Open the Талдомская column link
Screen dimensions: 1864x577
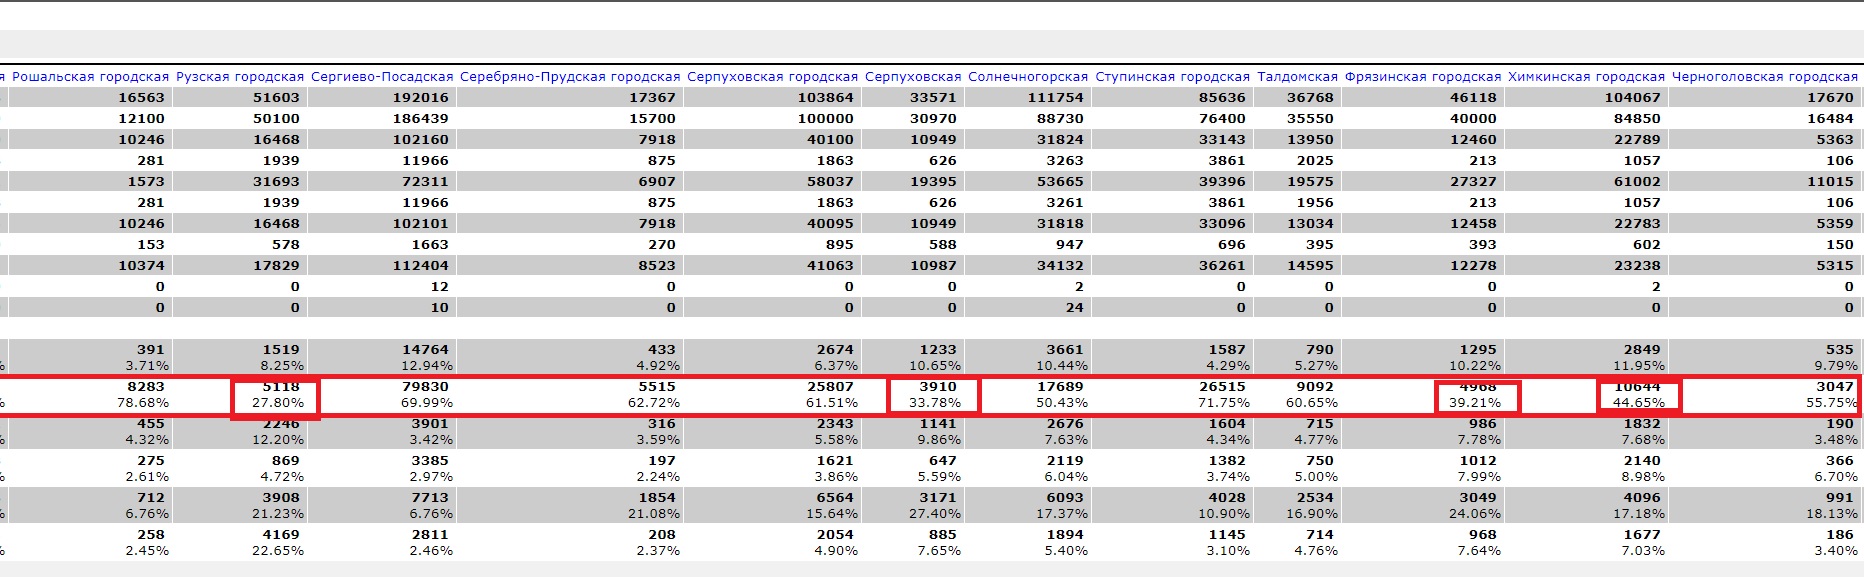[1298, 76]
